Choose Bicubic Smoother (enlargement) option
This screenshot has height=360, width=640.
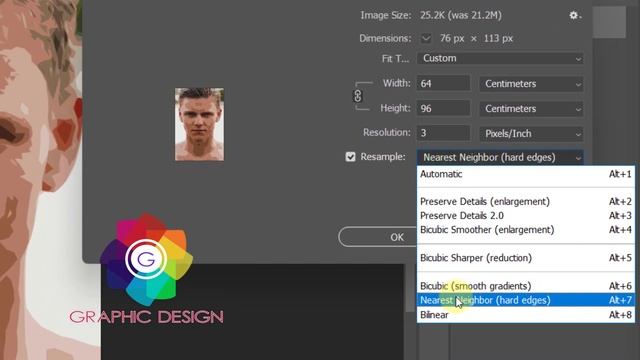(526, 230)
